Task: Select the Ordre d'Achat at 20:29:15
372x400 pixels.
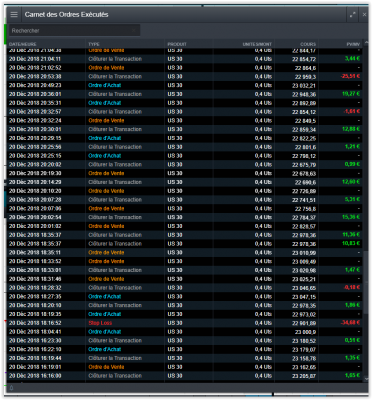Action: 105,138
